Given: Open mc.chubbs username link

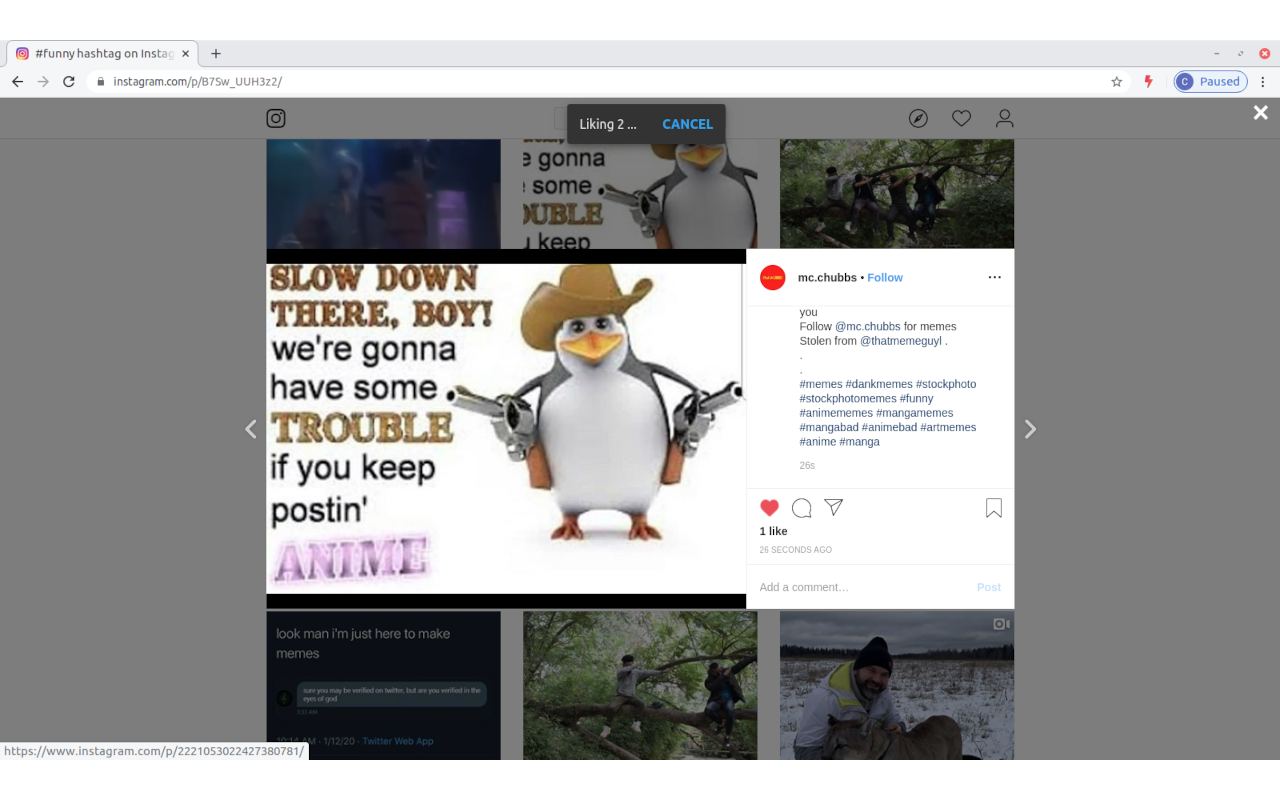Looking at the screenshot, I should point(827,277).
